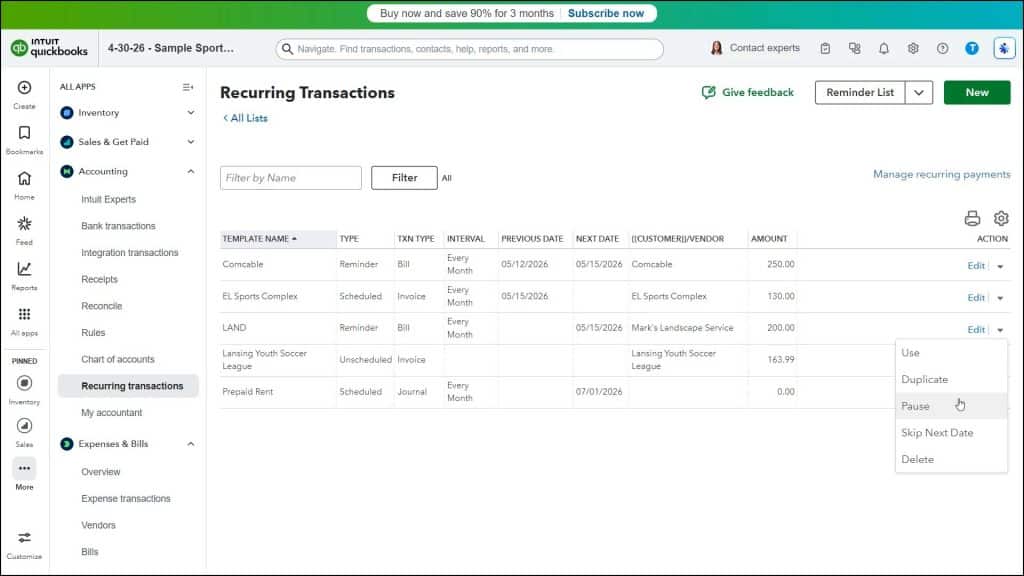The width and height of the screenshot is (1024, 576).
Task: Click the Give feedback icon
Action: pos(709,92)
